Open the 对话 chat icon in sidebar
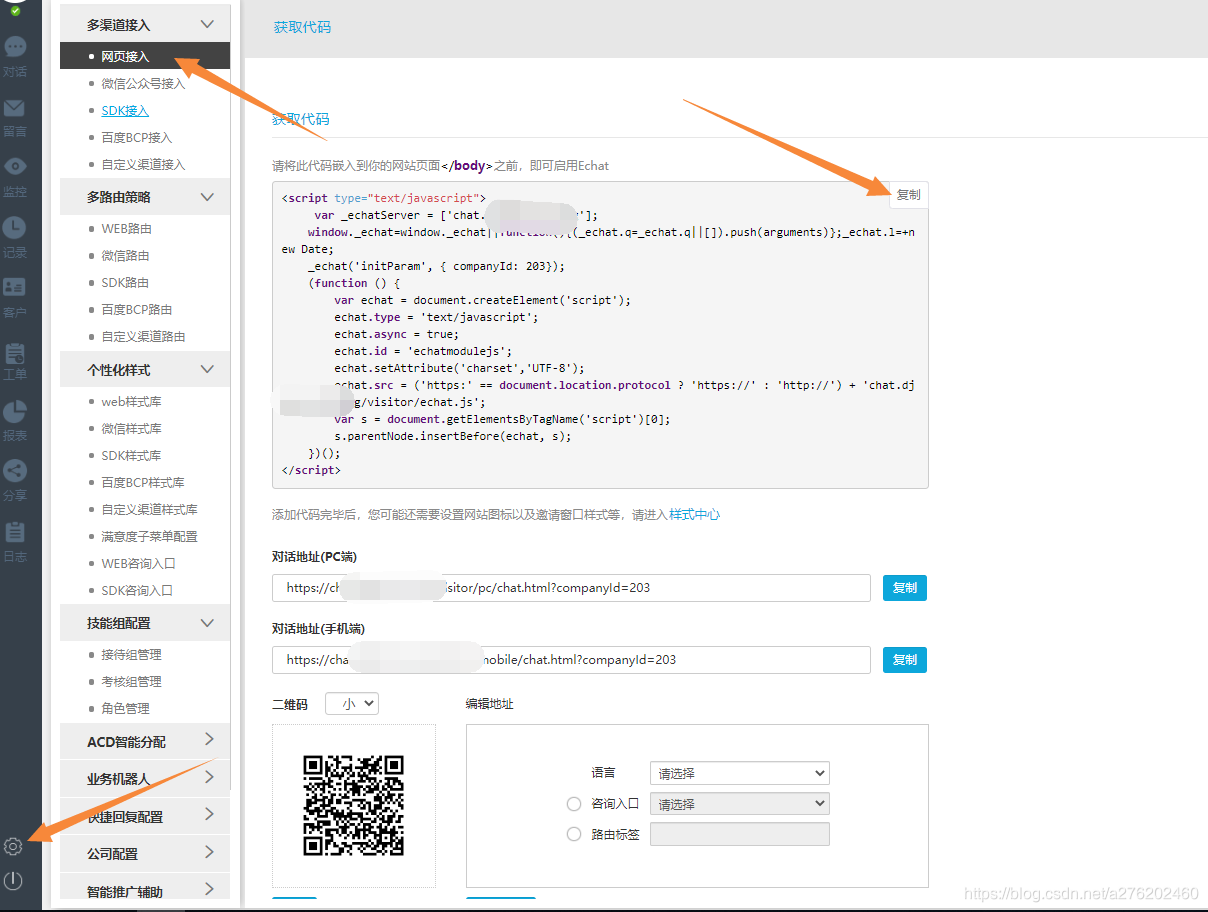Screen dimensions: 1208x912 coord(15,47)
